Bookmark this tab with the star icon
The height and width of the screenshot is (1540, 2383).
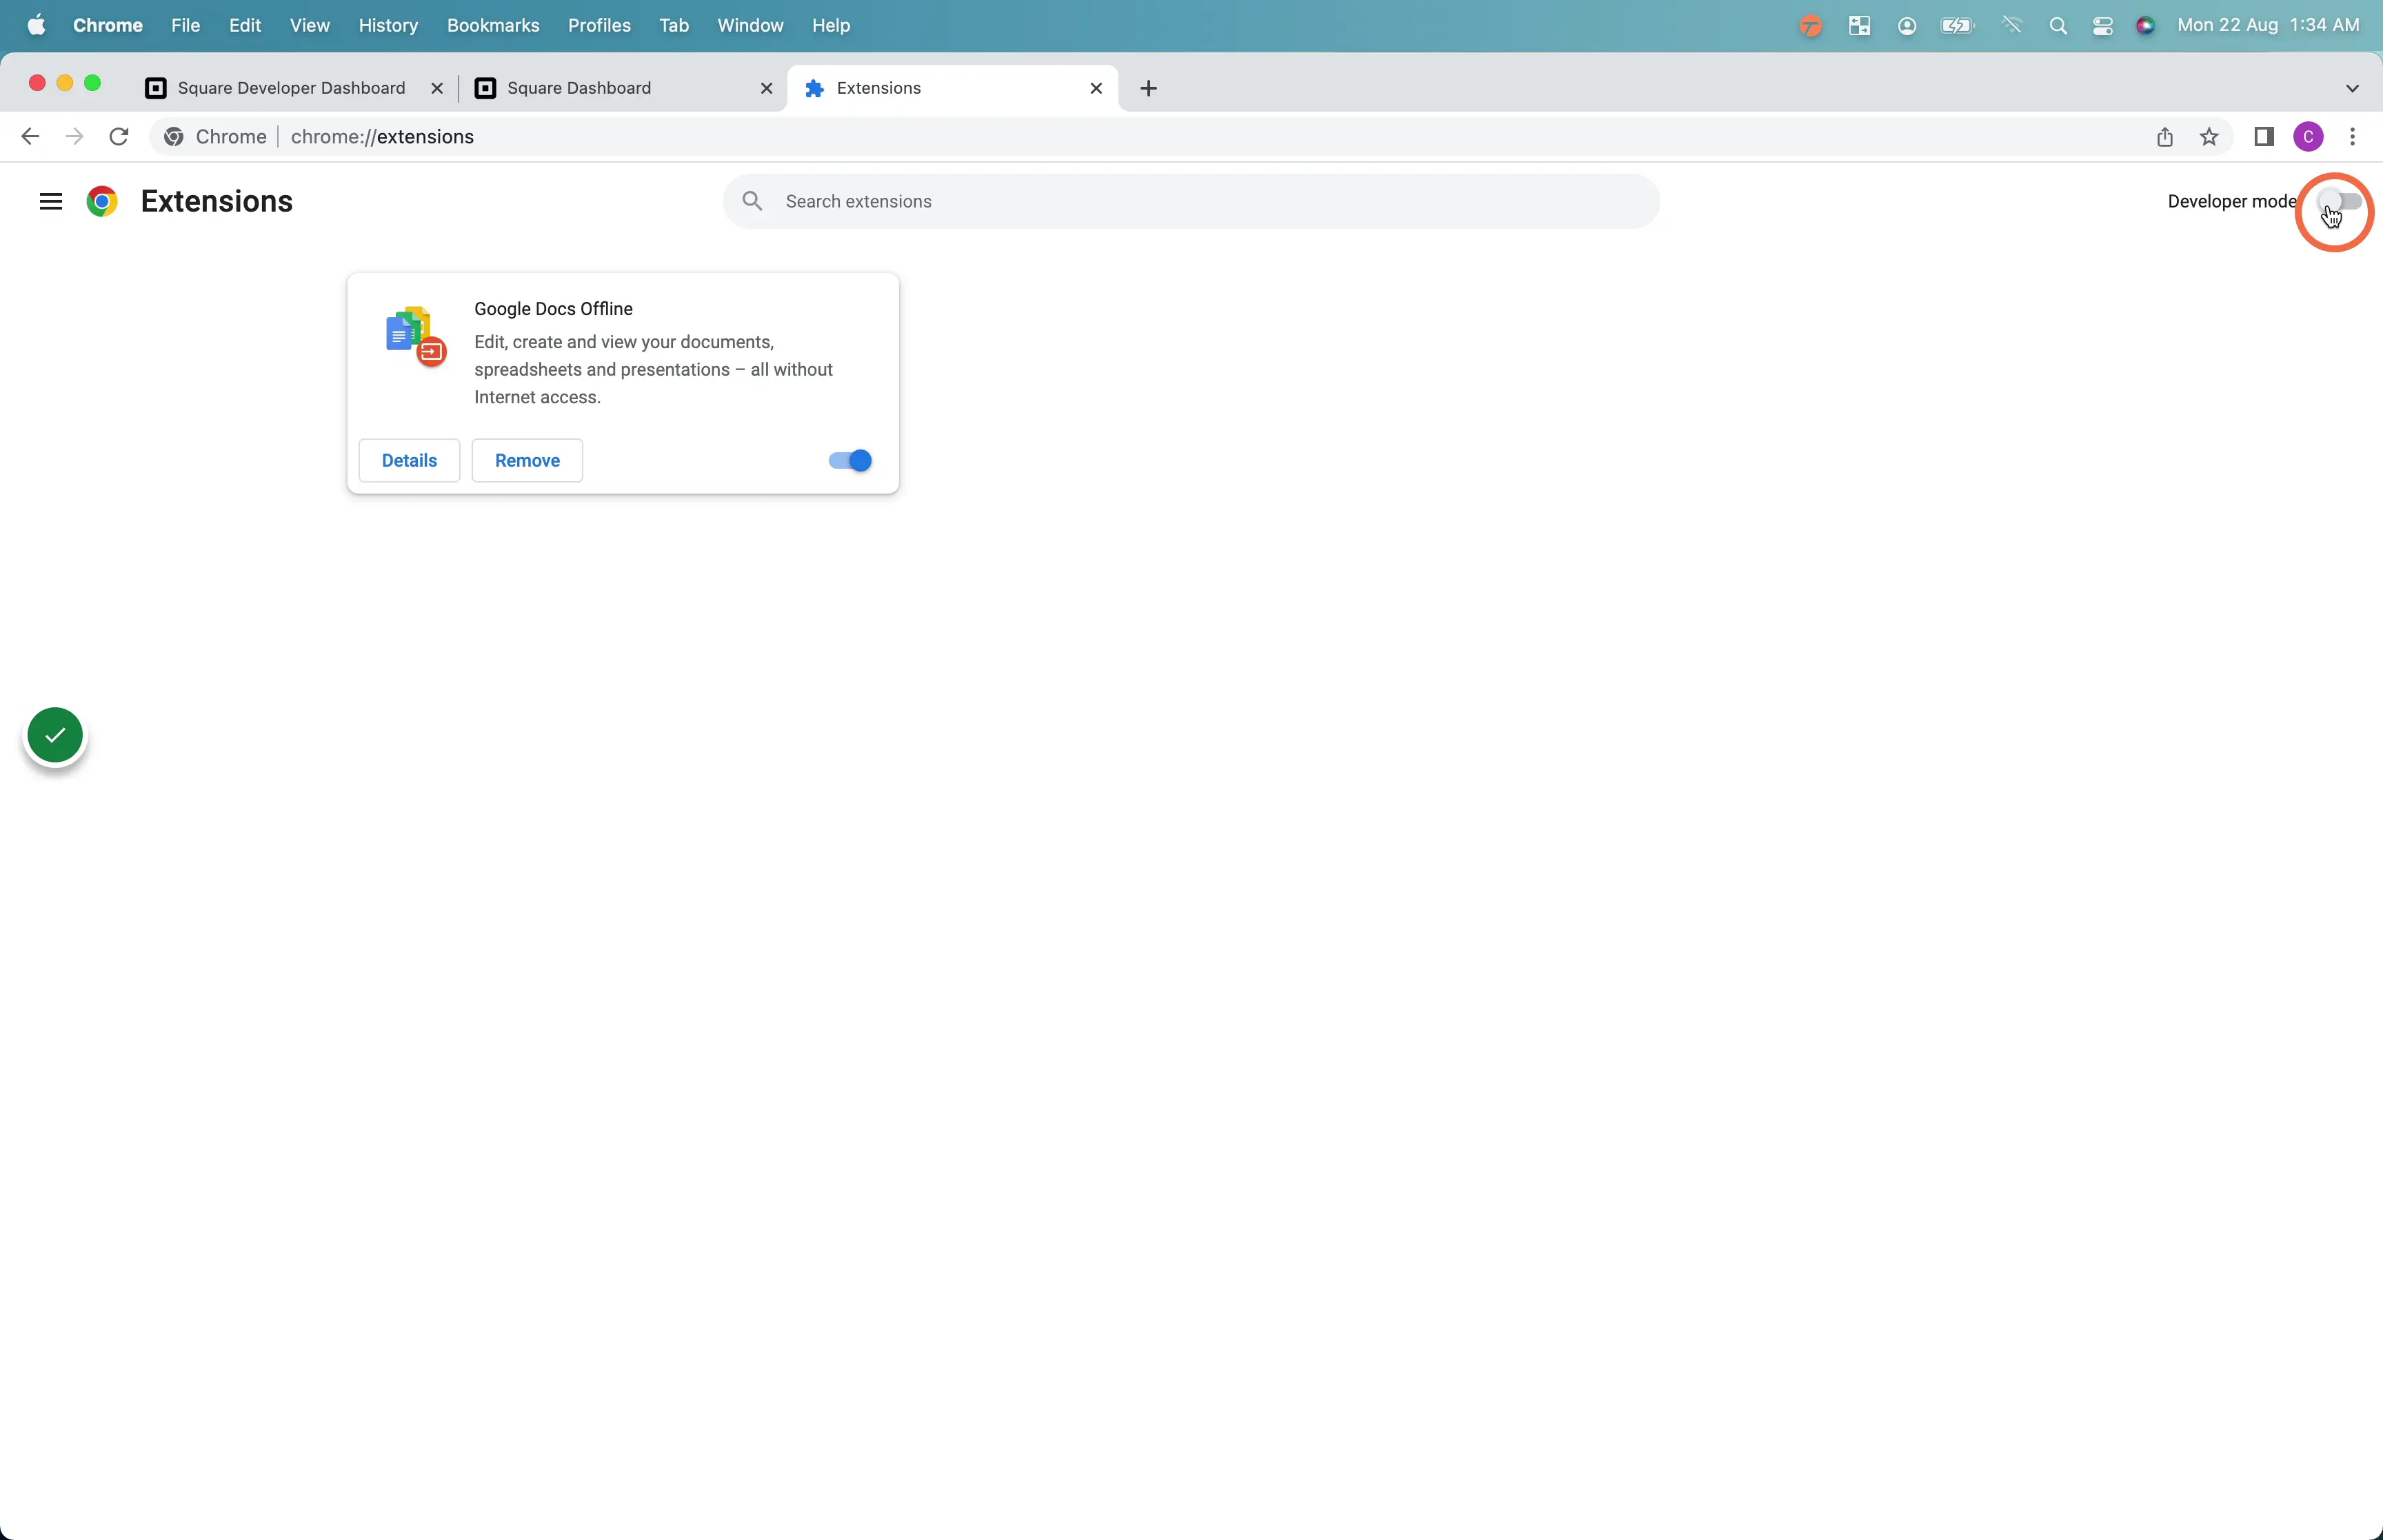coord(2209,137)
